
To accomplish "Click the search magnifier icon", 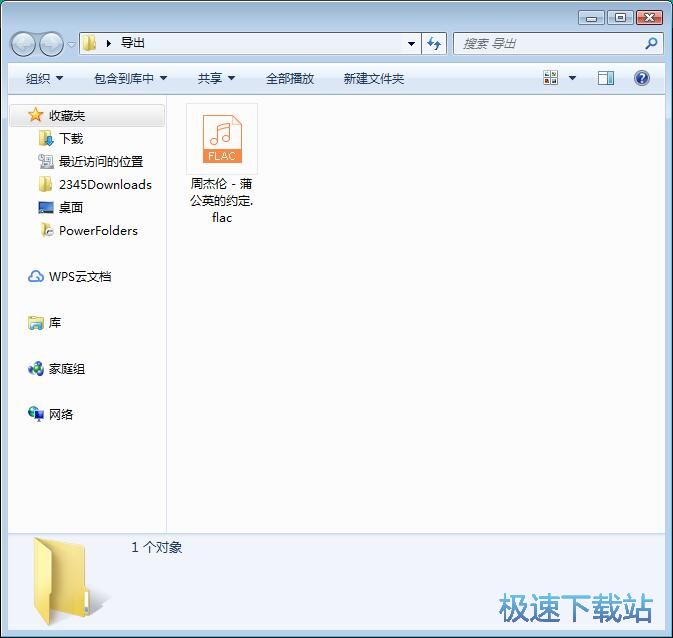I will [651, 43].
